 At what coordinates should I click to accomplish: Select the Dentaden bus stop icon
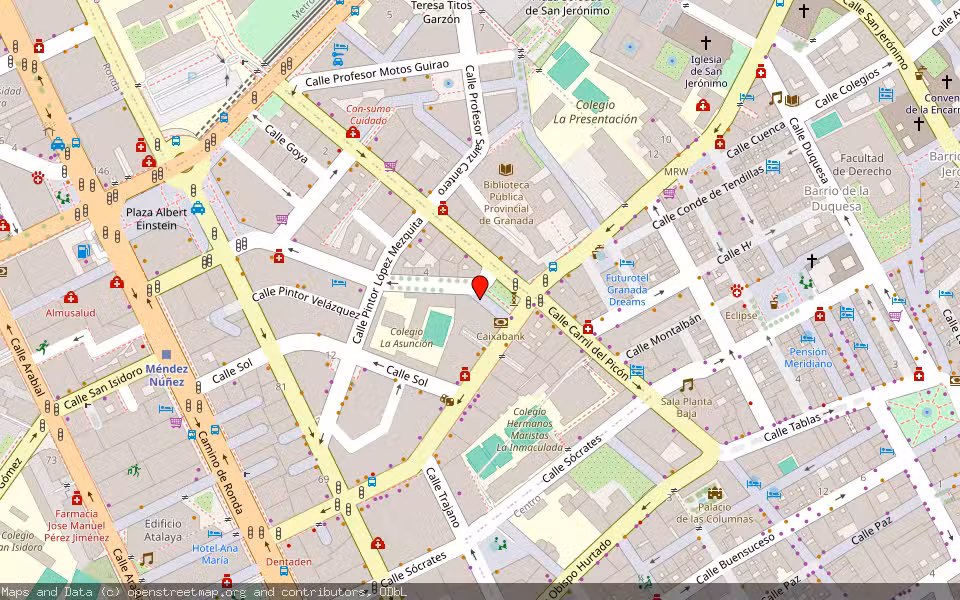pos(284,571)
